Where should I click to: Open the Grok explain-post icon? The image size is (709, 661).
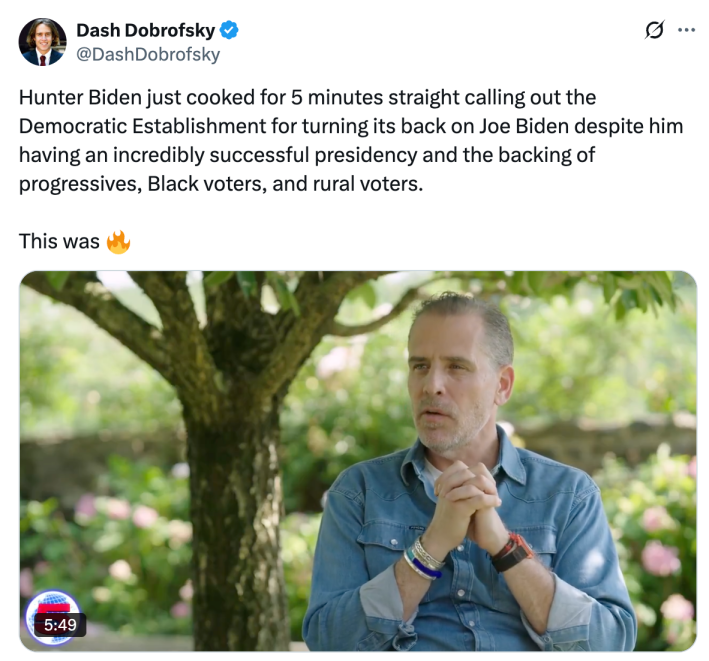654,30
